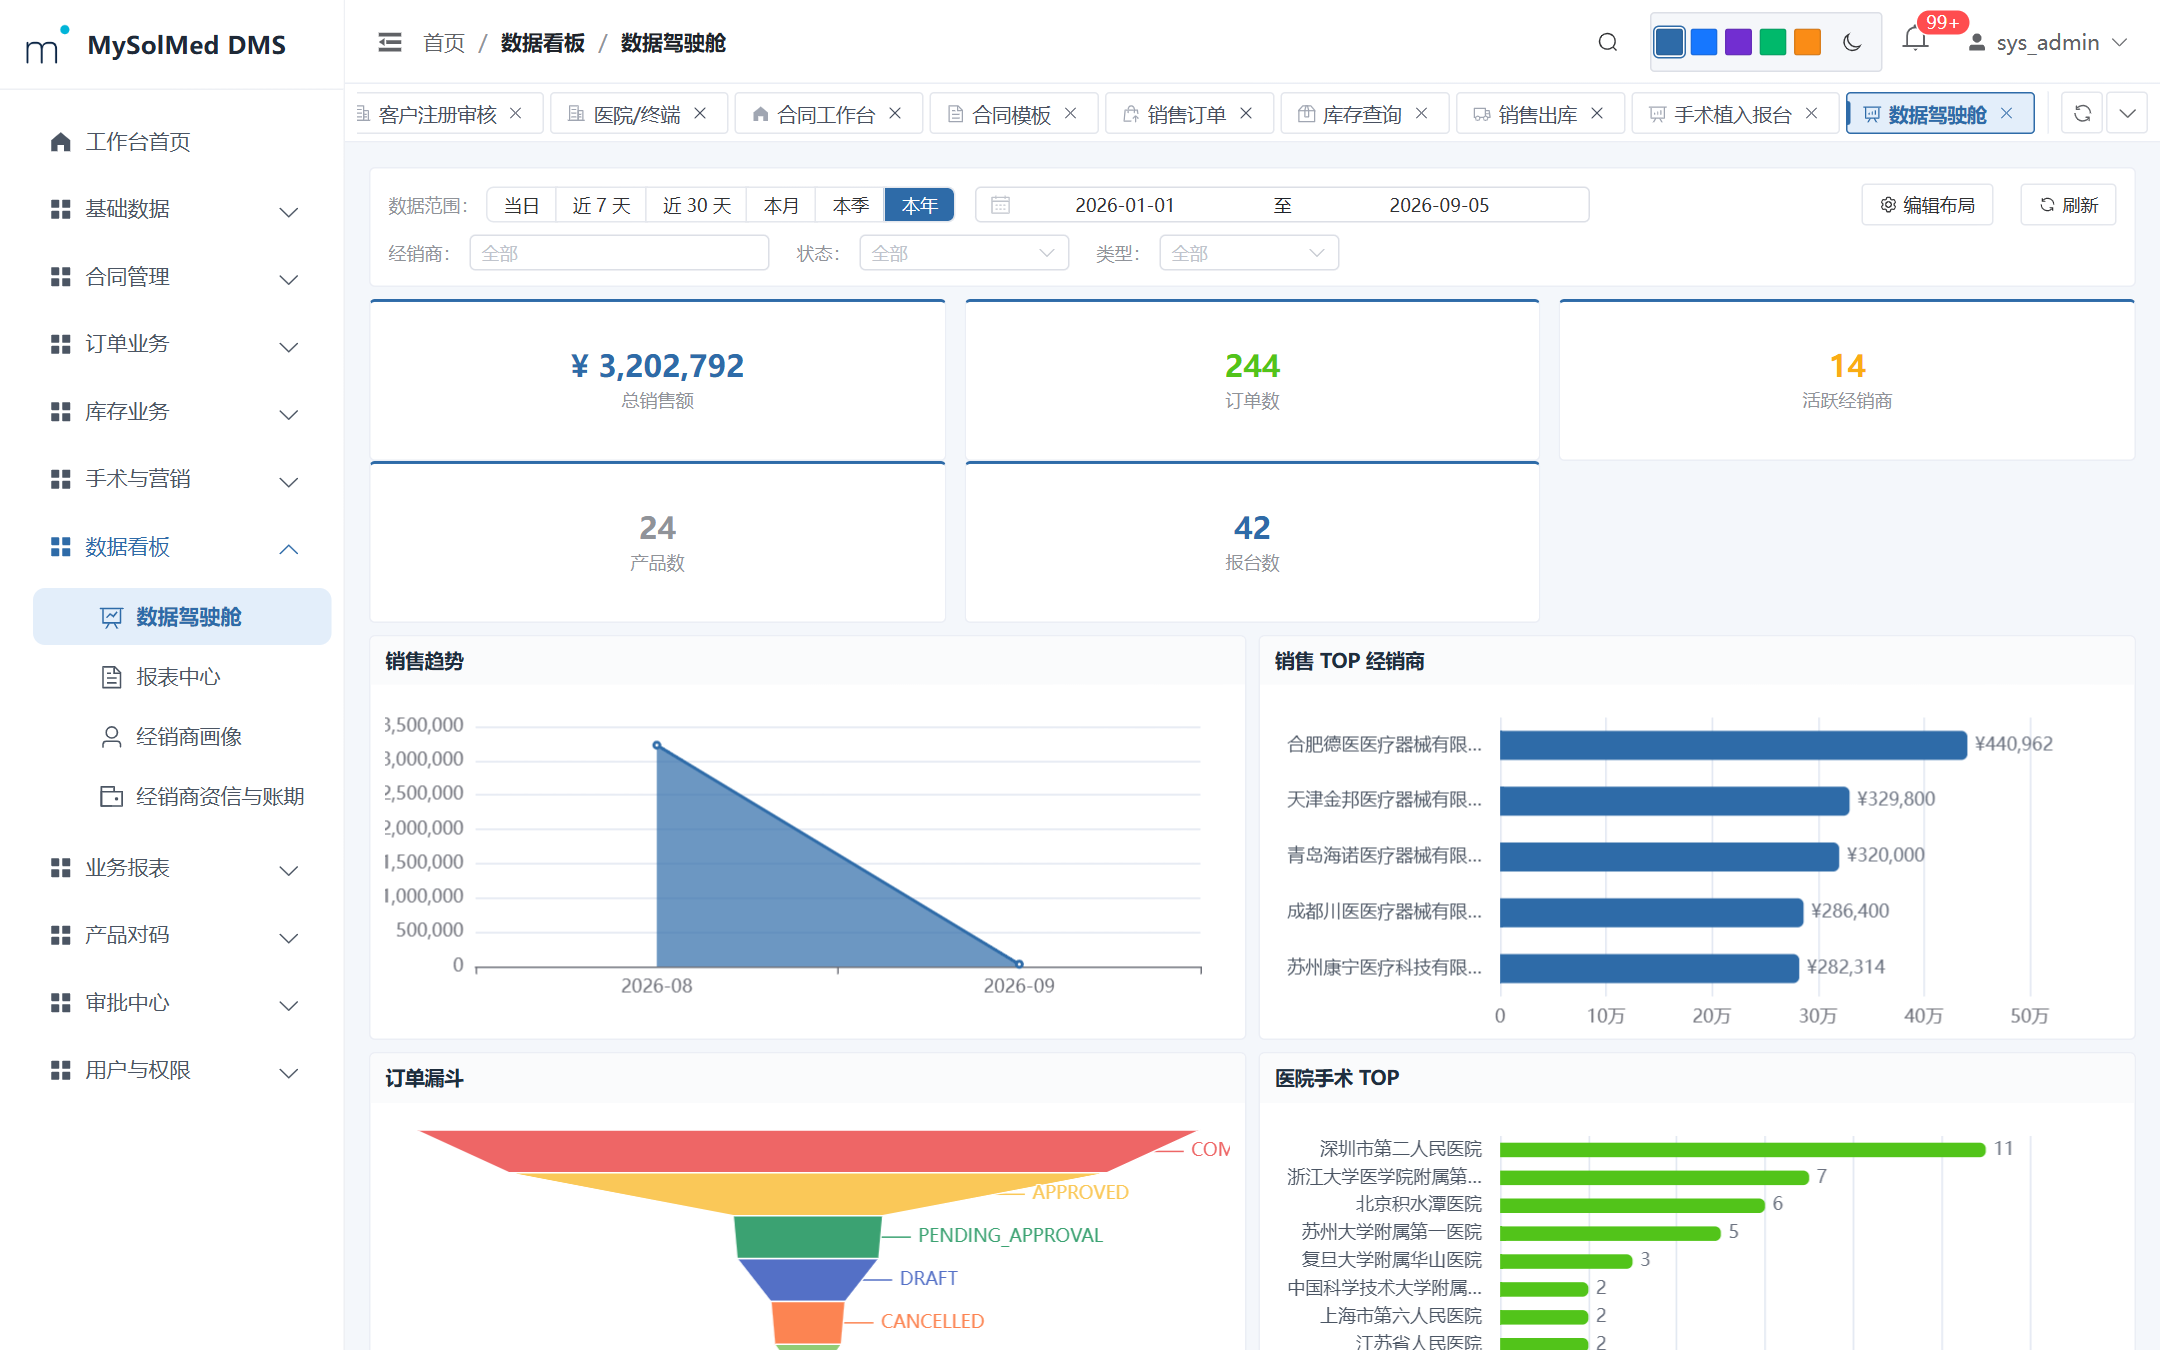Click 首页 breadcrumb link

(444, 43)
